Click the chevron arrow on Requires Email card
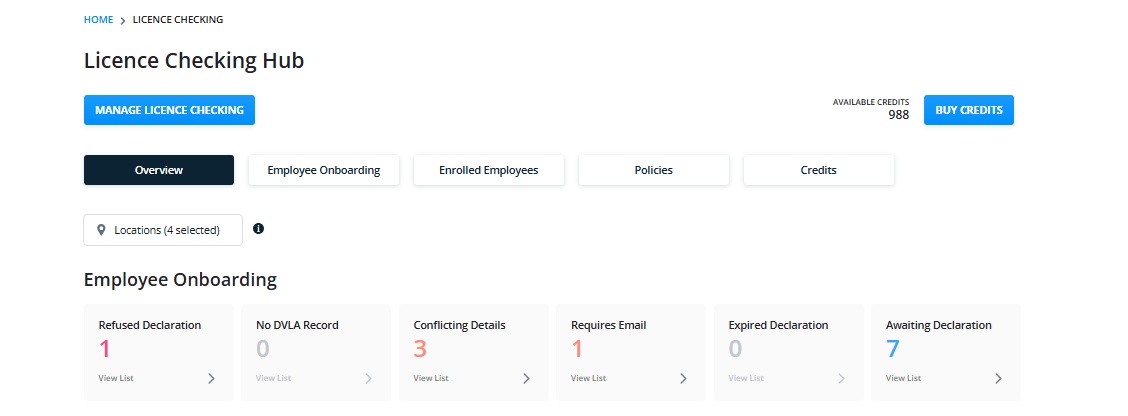The image size is (1128, 416). (x=683, y=379)
